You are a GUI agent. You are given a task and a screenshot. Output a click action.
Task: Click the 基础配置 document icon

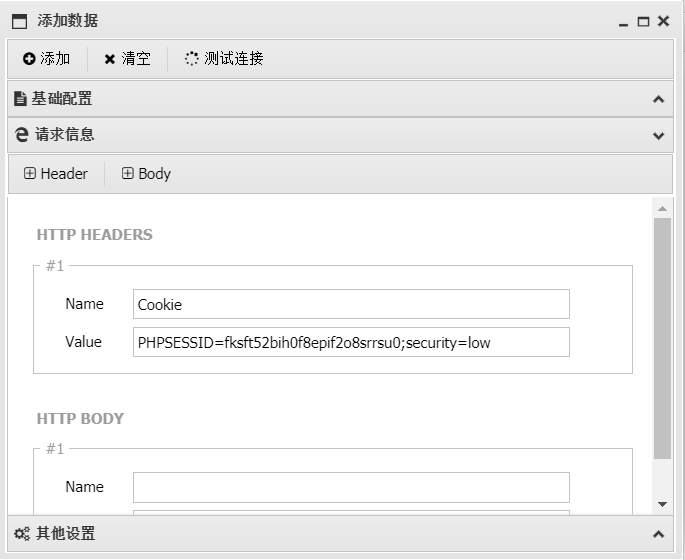point(19,98)
